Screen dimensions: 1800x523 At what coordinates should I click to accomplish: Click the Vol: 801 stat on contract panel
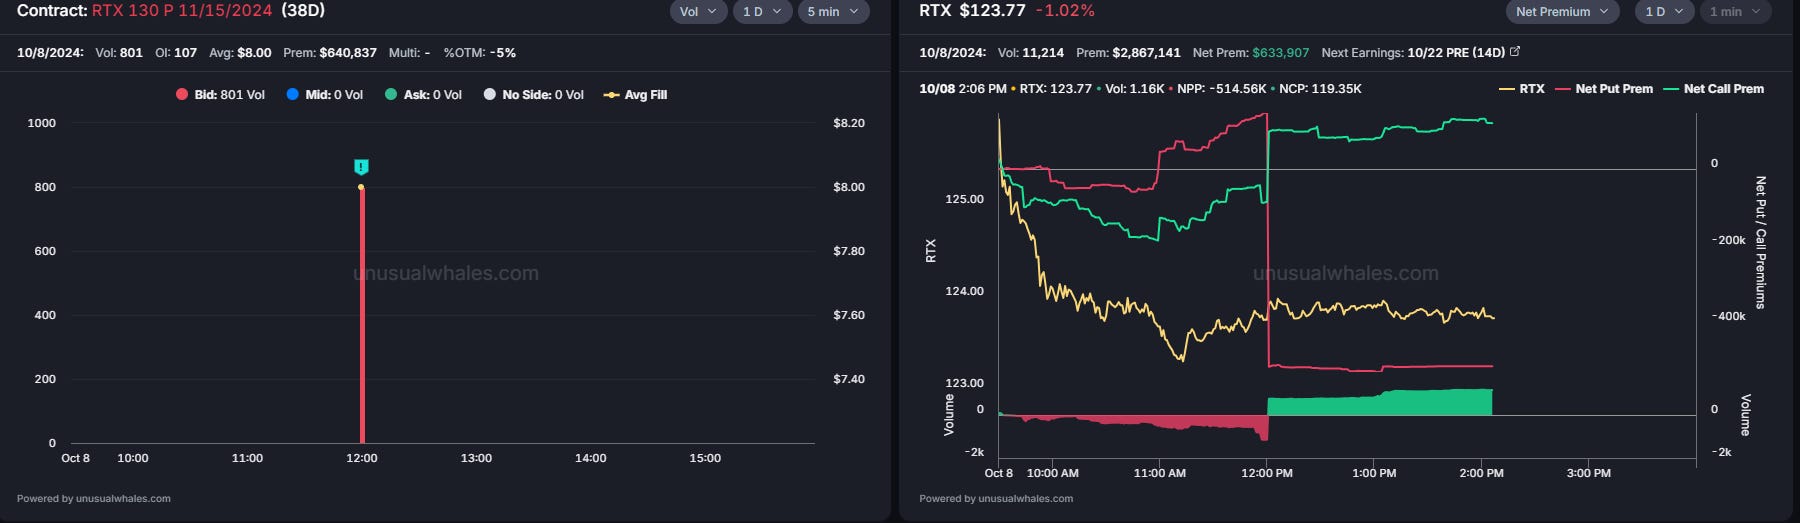tap(119, 52)
